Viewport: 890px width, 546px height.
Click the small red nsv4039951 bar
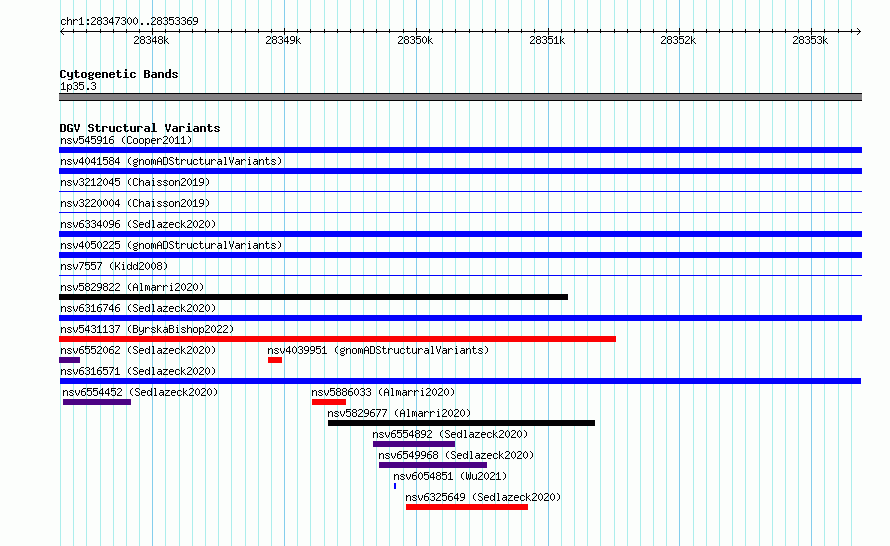coord(275,360)
